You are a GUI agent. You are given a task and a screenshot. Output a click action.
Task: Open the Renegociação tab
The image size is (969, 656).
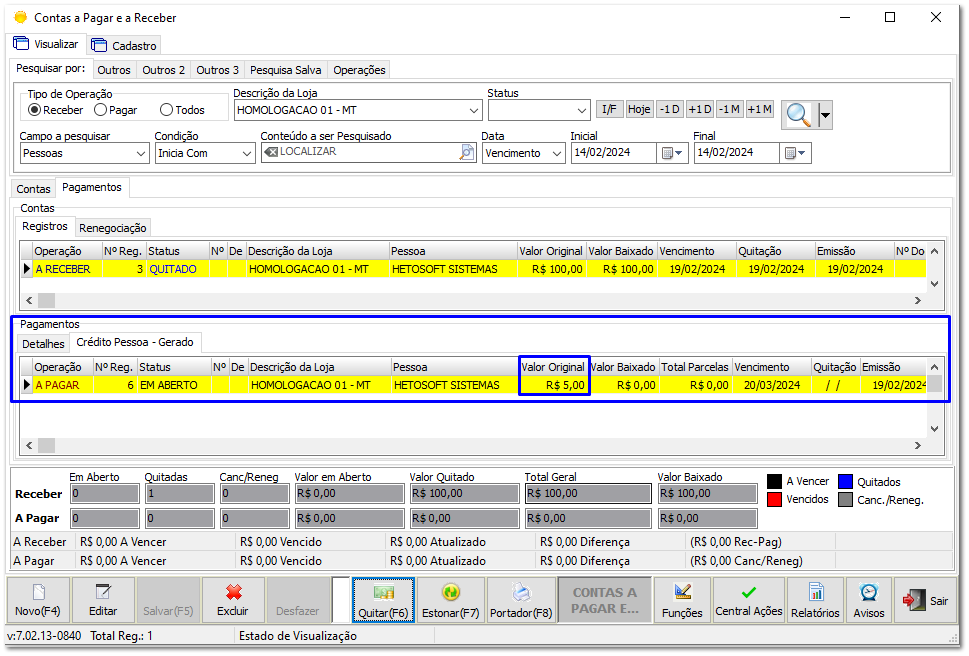(x=113, y=228)
